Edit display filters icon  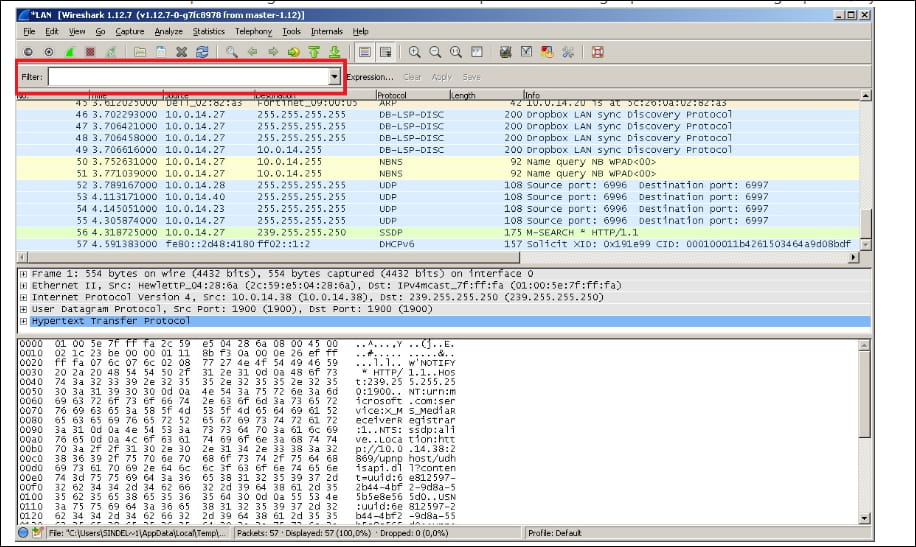(x=526, y=52)
